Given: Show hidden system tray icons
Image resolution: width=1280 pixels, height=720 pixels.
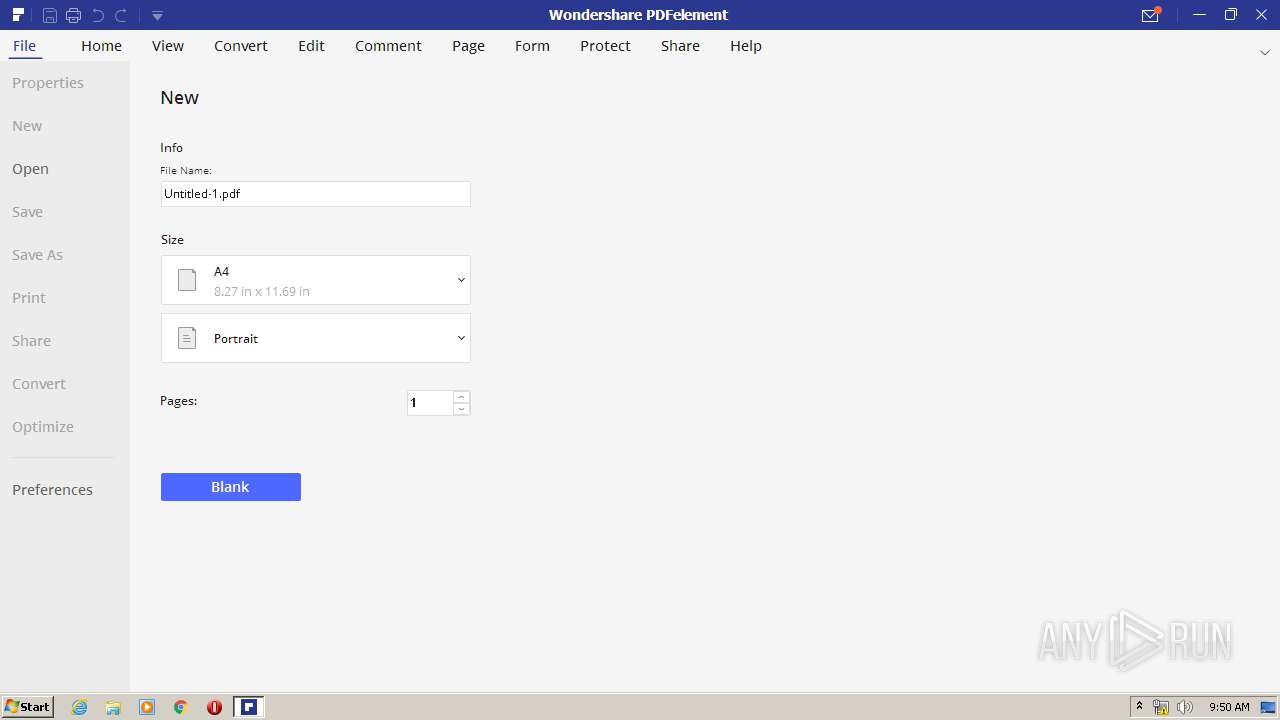Looking at the screenshot, I should coord(1139,707).
